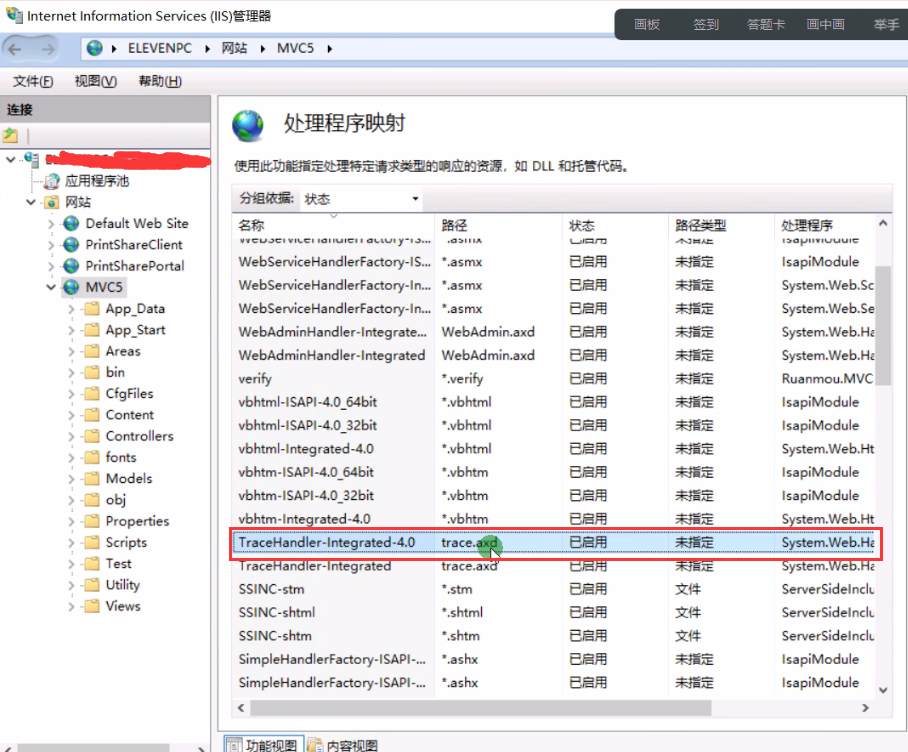Click the Models folder icon
908x752 pixels.
(92, 479)
